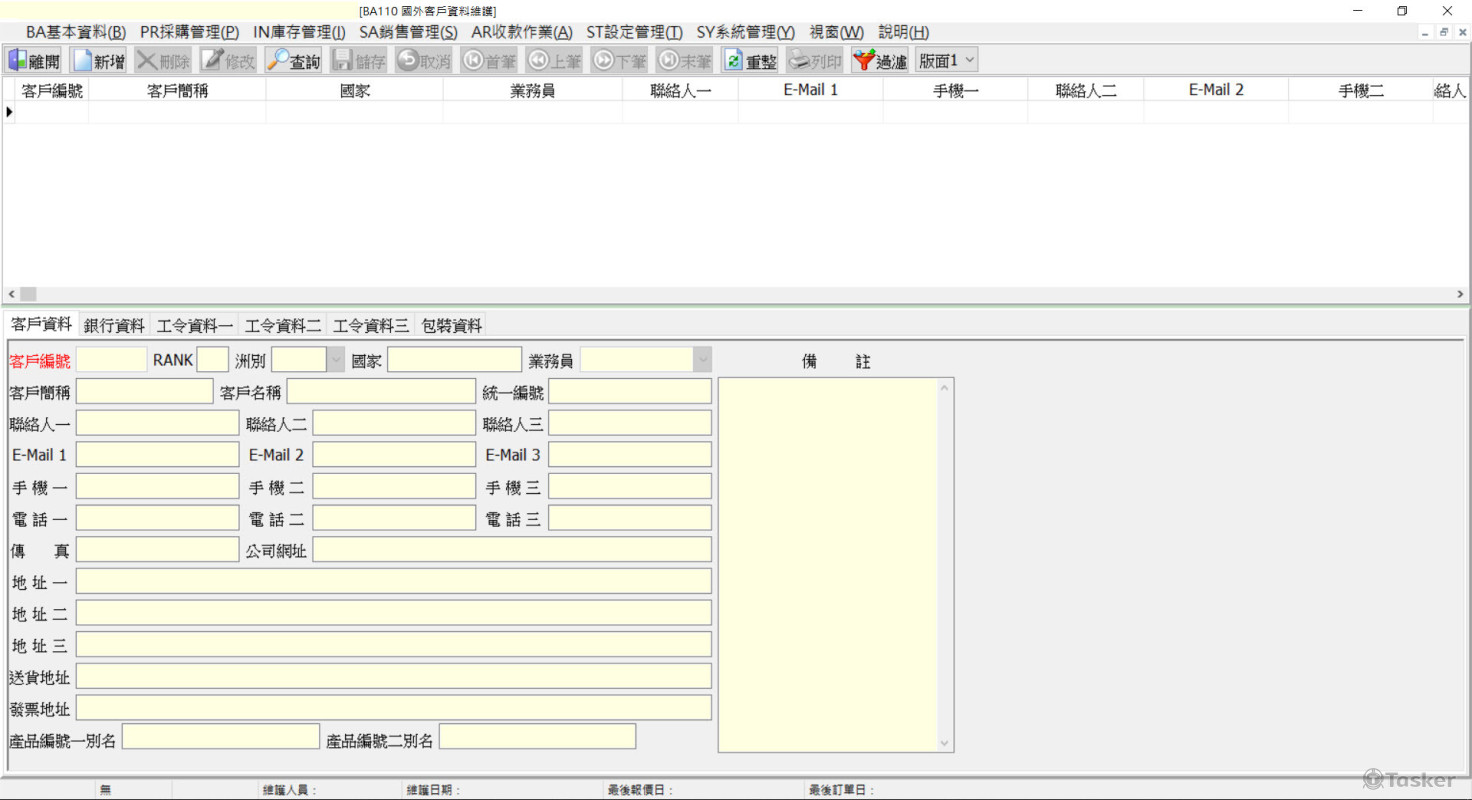Click the grid horizontal scrollbar right arrow
1472x800 pixels.
1460,294
